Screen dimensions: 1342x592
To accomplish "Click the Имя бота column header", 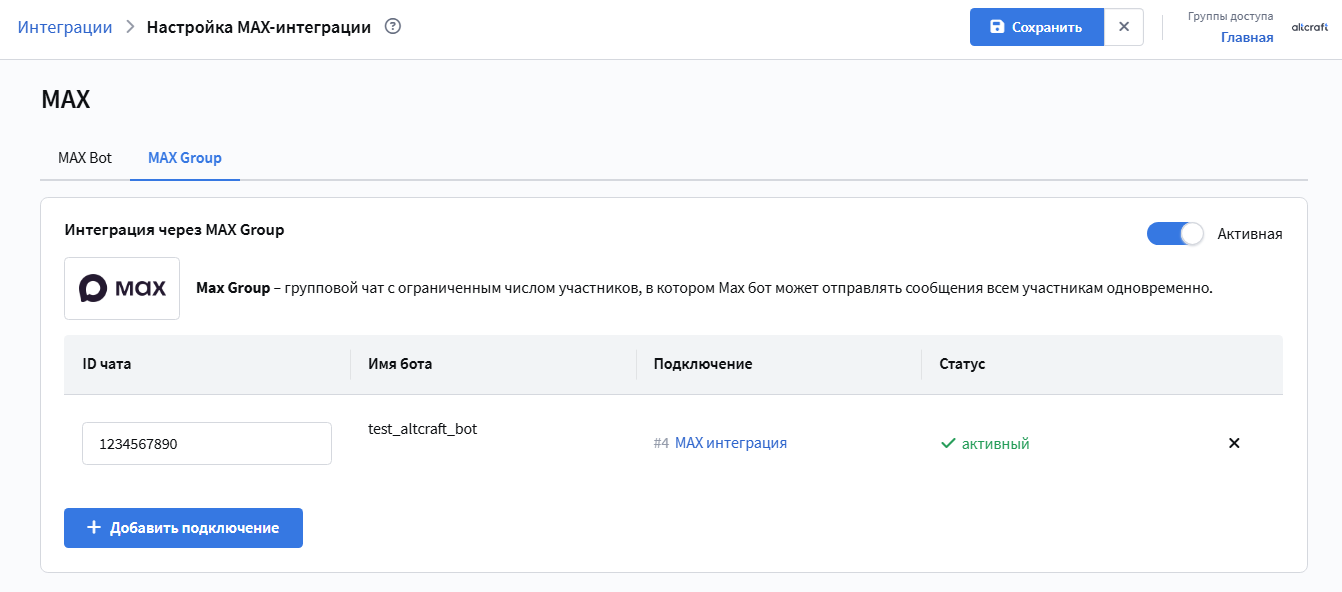I will tap(400, 364).
